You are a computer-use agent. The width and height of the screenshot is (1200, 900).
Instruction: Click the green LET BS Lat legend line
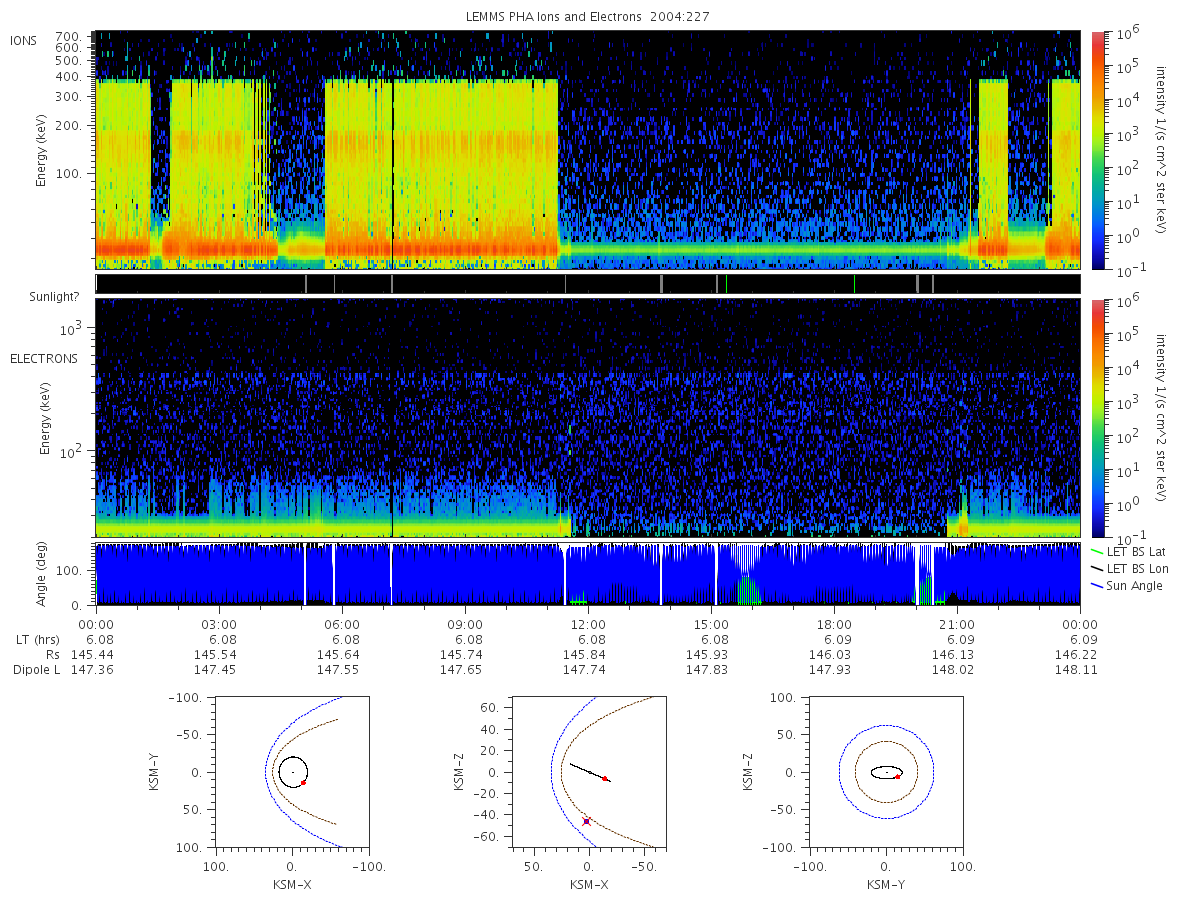pyautogui.click(x=1096, y=551)
